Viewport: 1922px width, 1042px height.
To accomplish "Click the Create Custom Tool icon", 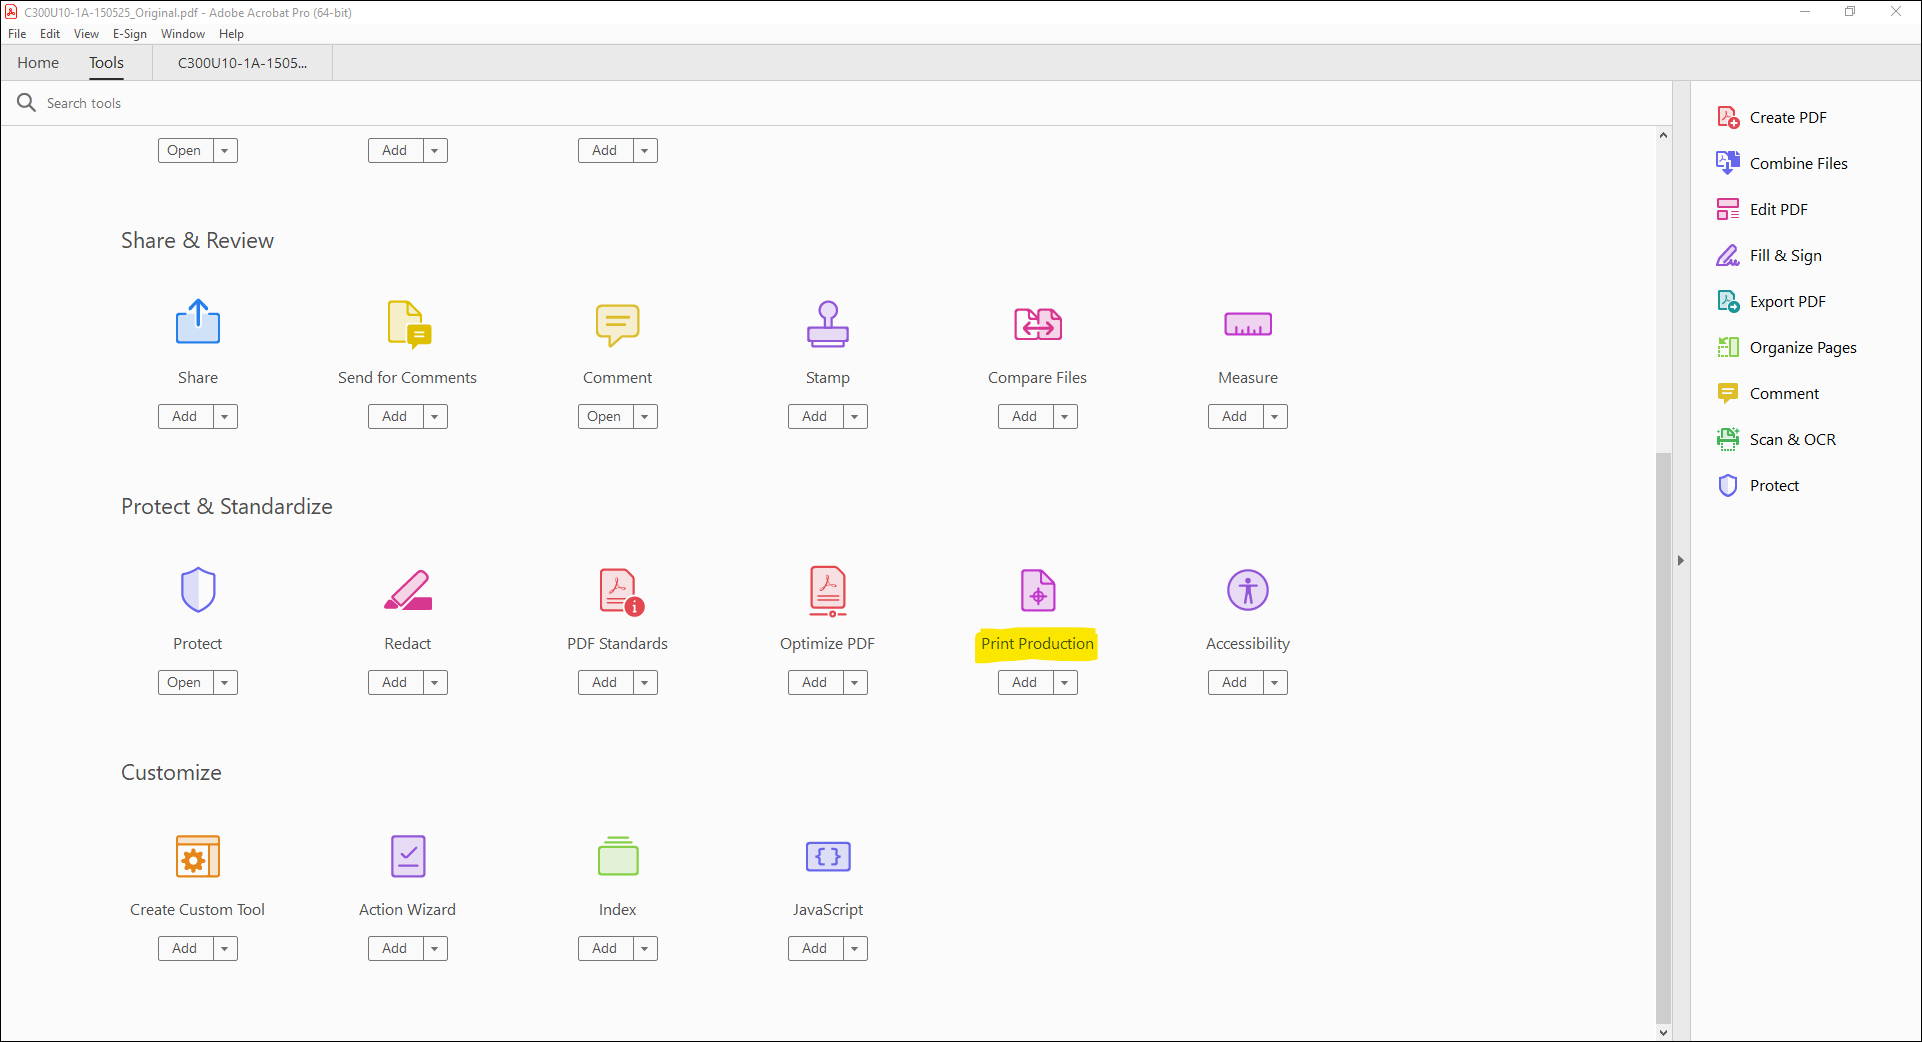I will pyautogui.click(x=198, y=856).
